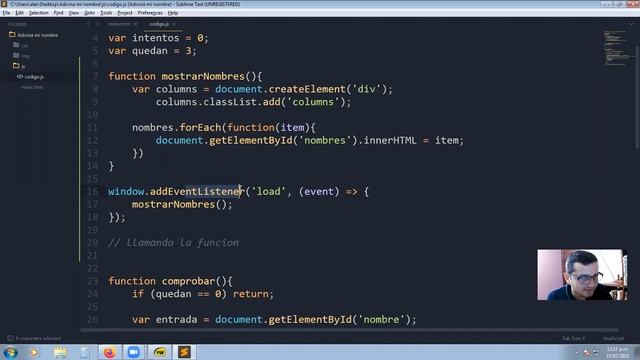Image resolution: width=640 pixels, height=360 pixels.
Task: Open the JavaScript syntax selector in the status bar
Action: tap(613, 338)
